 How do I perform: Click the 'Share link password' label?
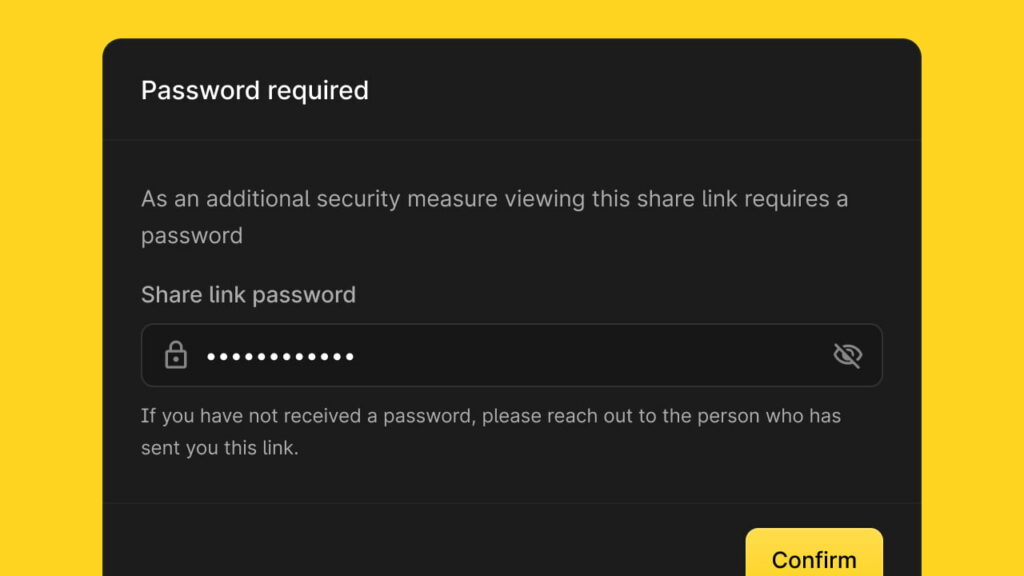(248, 295)
